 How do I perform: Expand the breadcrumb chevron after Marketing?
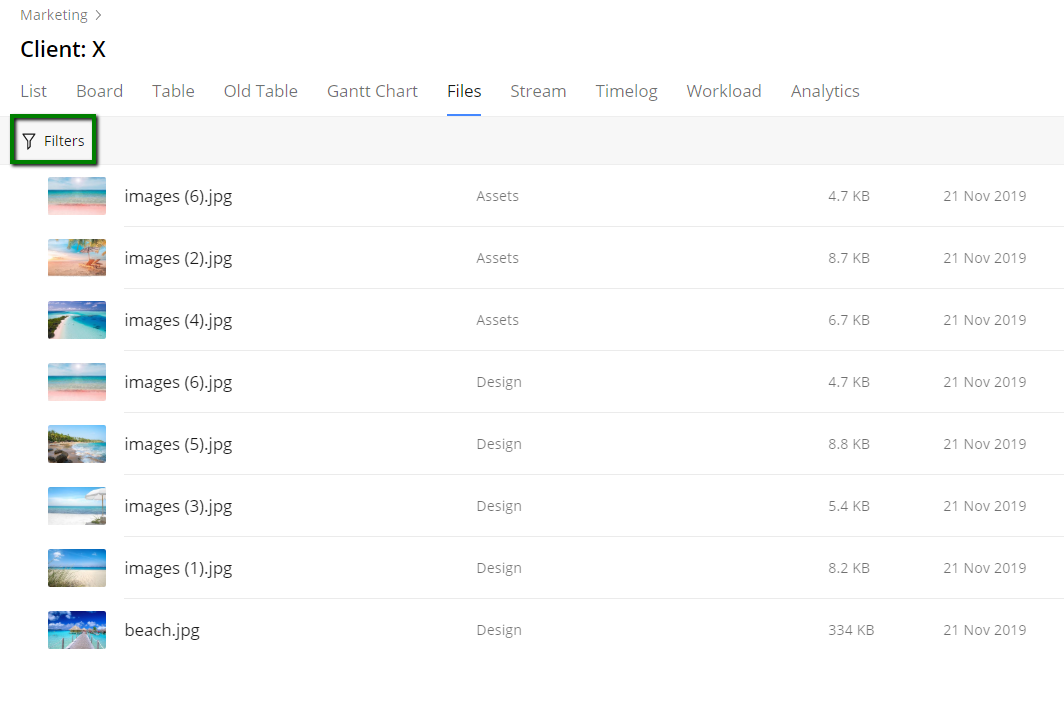tap(98, 15)
